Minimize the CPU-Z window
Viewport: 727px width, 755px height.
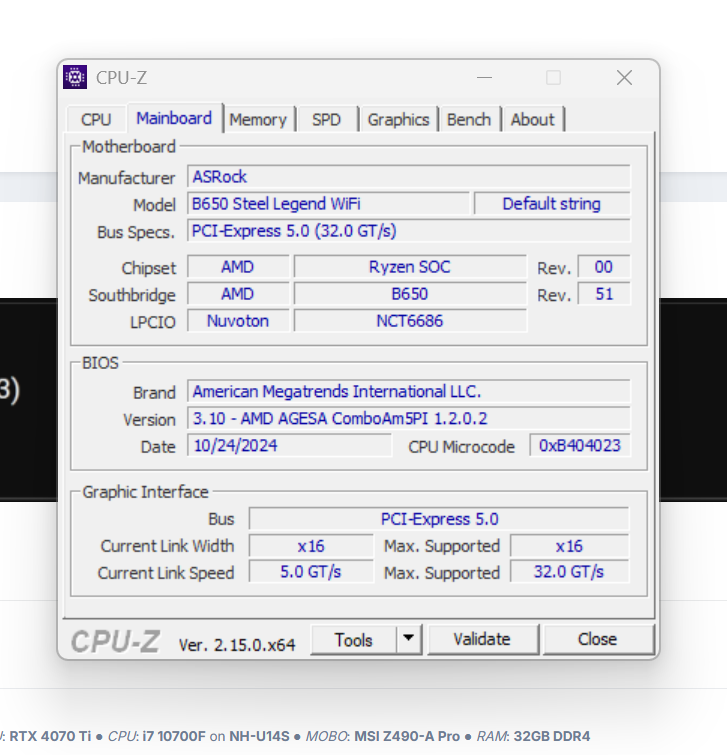pos(484,78)
